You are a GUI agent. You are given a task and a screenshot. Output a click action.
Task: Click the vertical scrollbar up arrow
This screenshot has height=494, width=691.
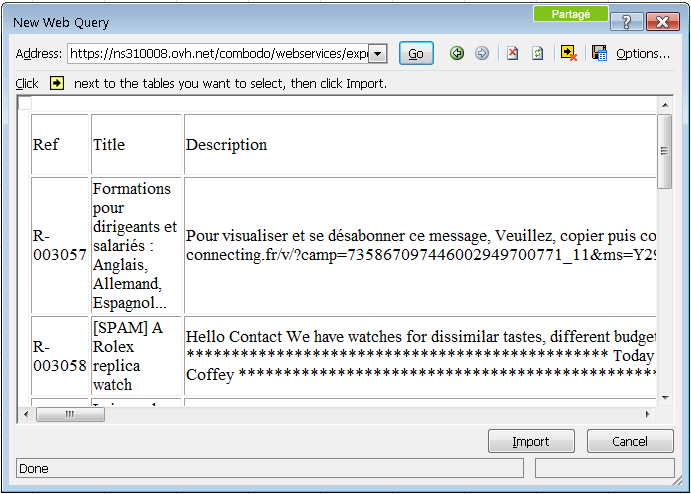pyautogui.click(x=664, y=104)
